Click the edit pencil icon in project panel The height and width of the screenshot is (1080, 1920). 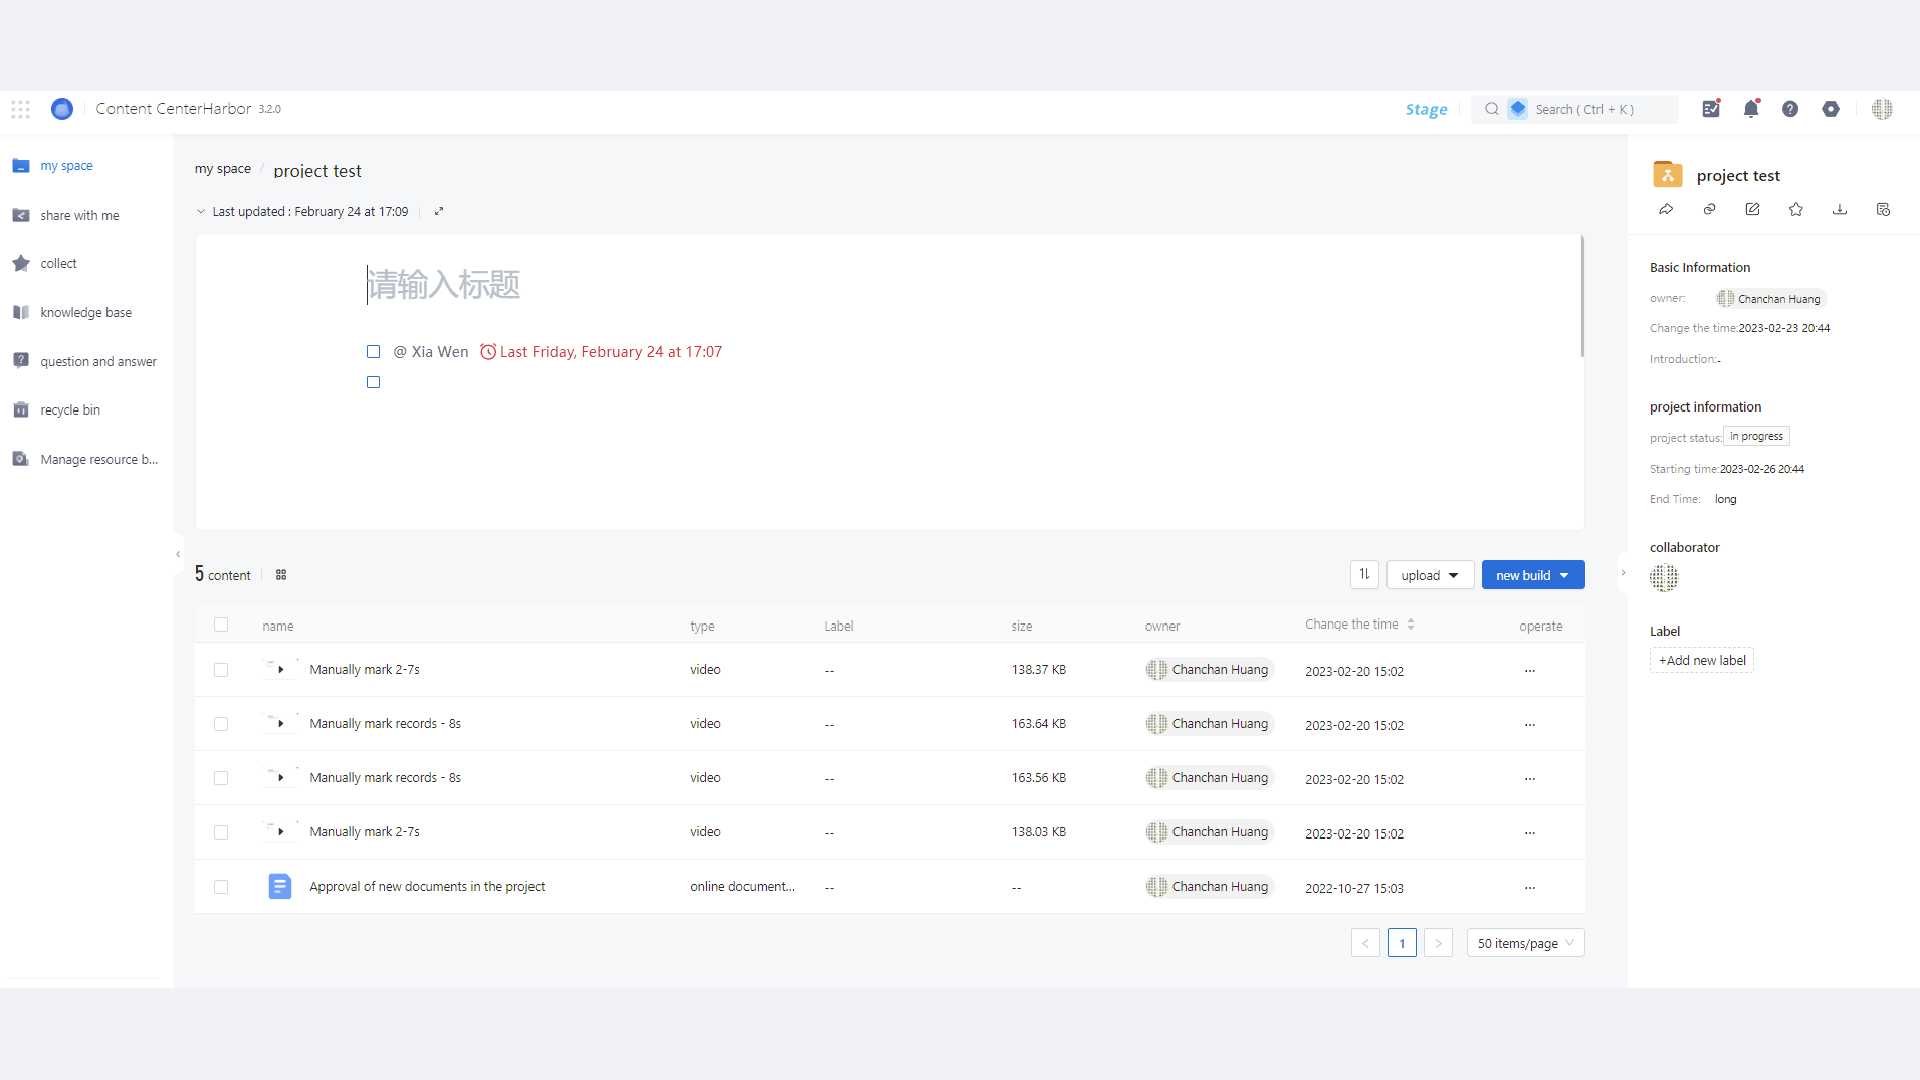click(x=1752, y=209)
